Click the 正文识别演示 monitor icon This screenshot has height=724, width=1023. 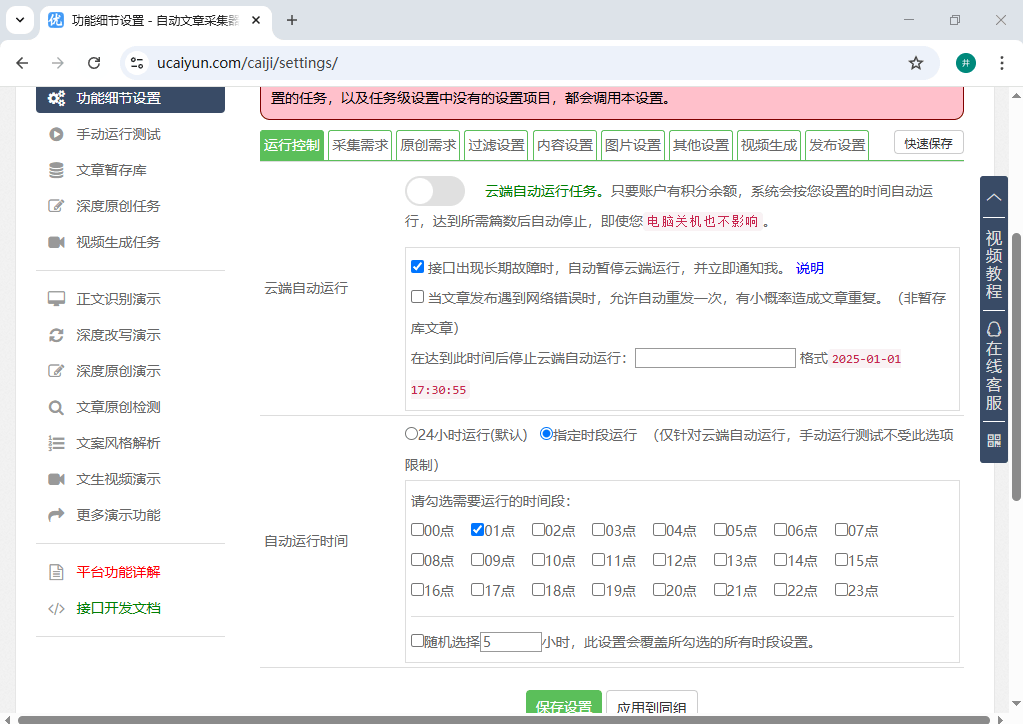click(58, 298)
